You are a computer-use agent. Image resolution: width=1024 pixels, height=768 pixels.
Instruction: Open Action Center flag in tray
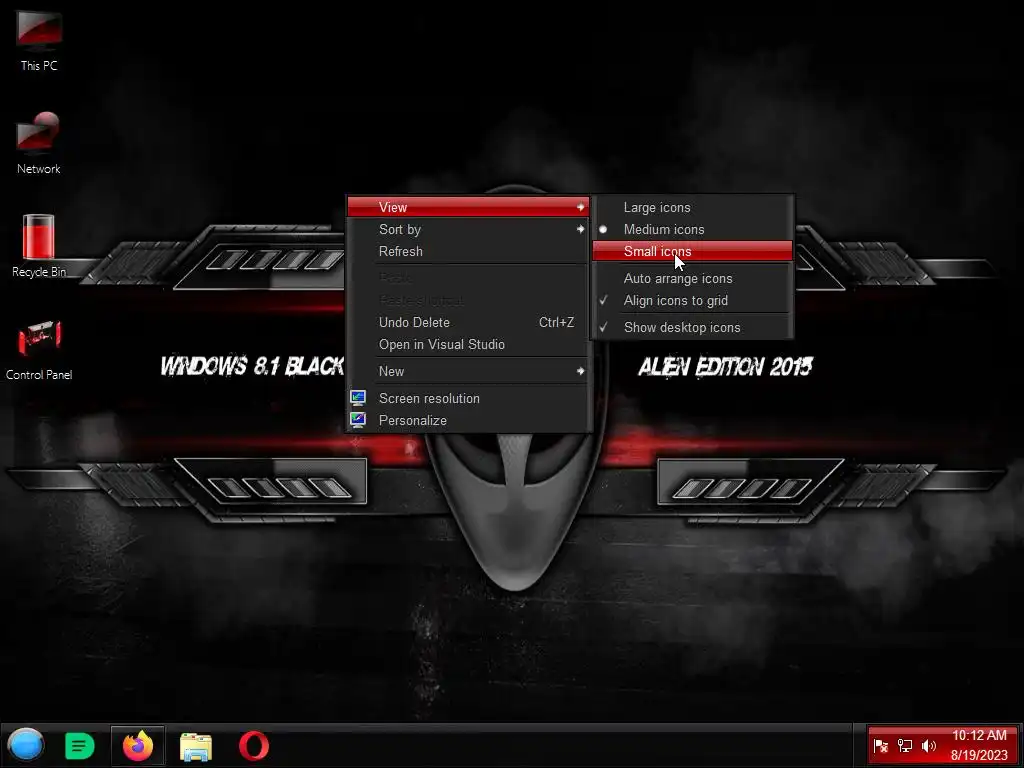tap(880, 746)
